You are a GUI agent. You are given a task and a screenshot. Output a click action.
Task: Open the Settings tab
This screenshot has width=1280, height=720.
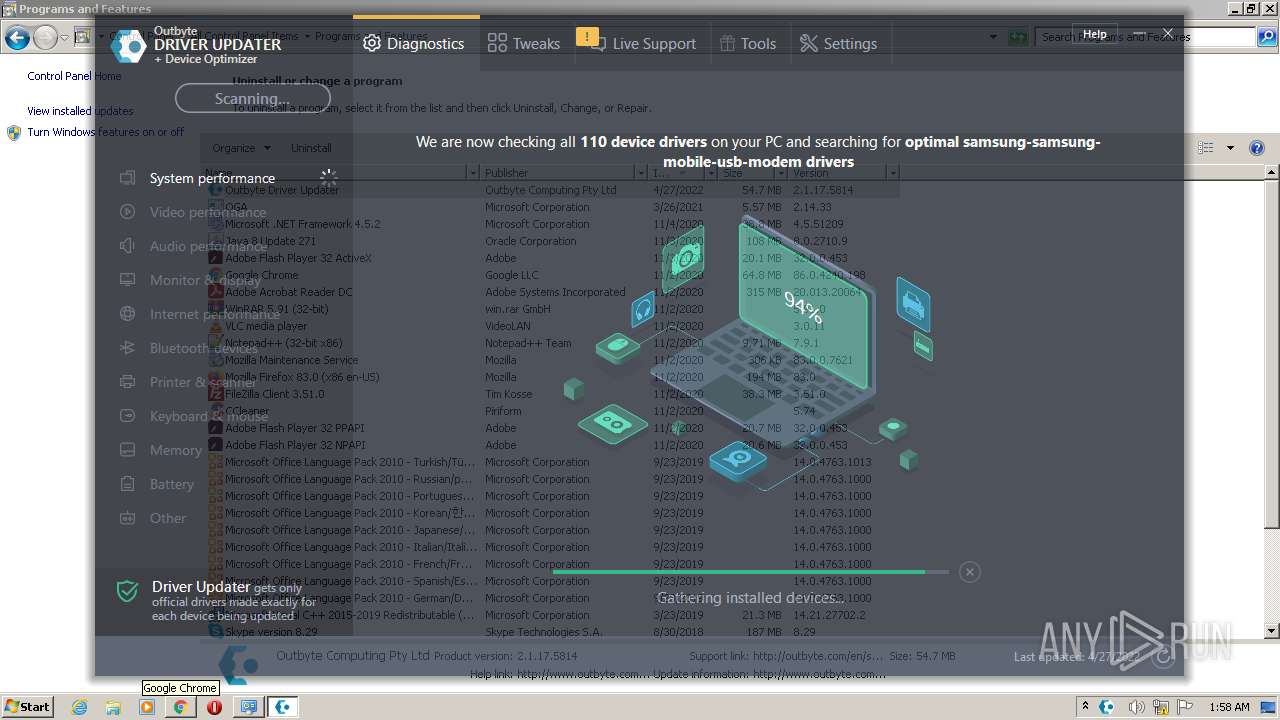click(x=838, y=43)
